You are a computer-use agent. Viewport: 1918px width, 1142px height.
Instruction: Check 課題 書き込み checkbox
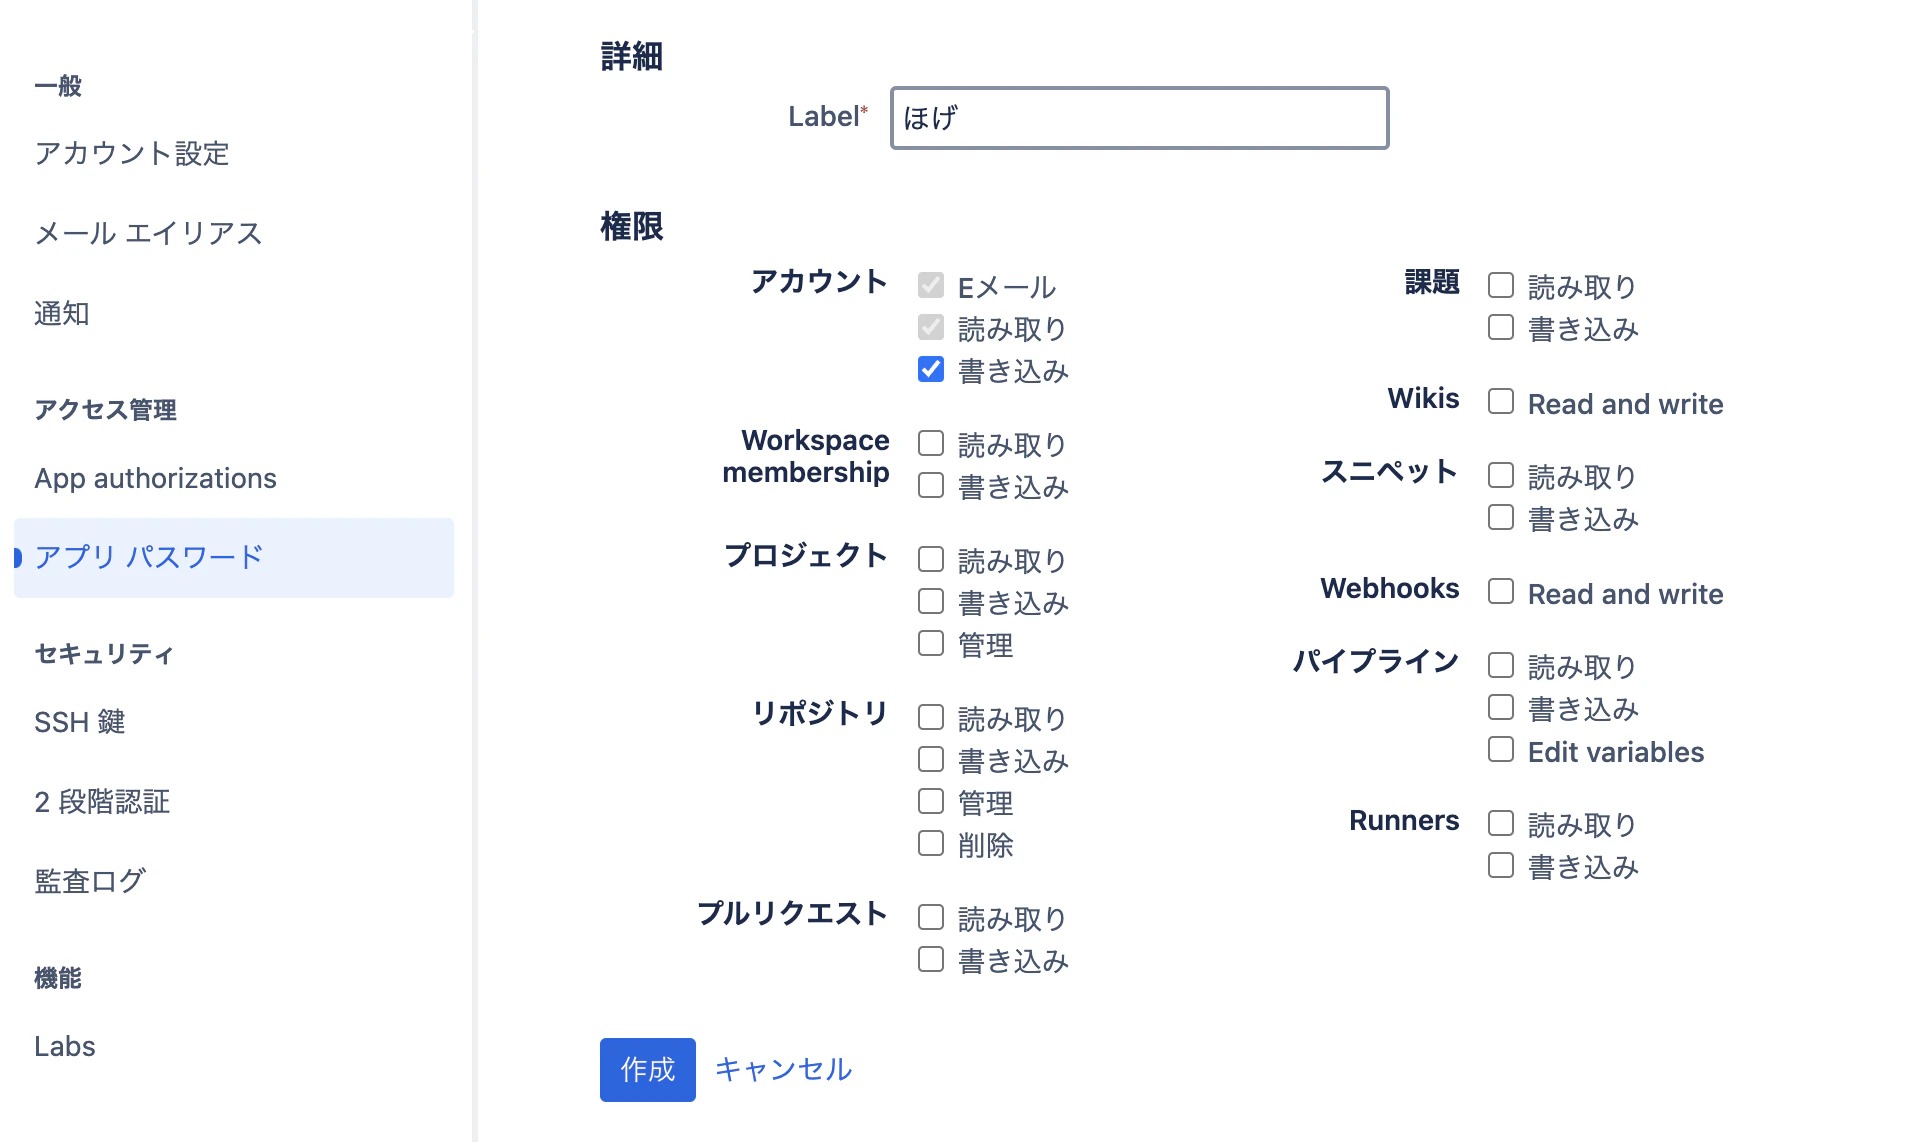point(1501,327)
